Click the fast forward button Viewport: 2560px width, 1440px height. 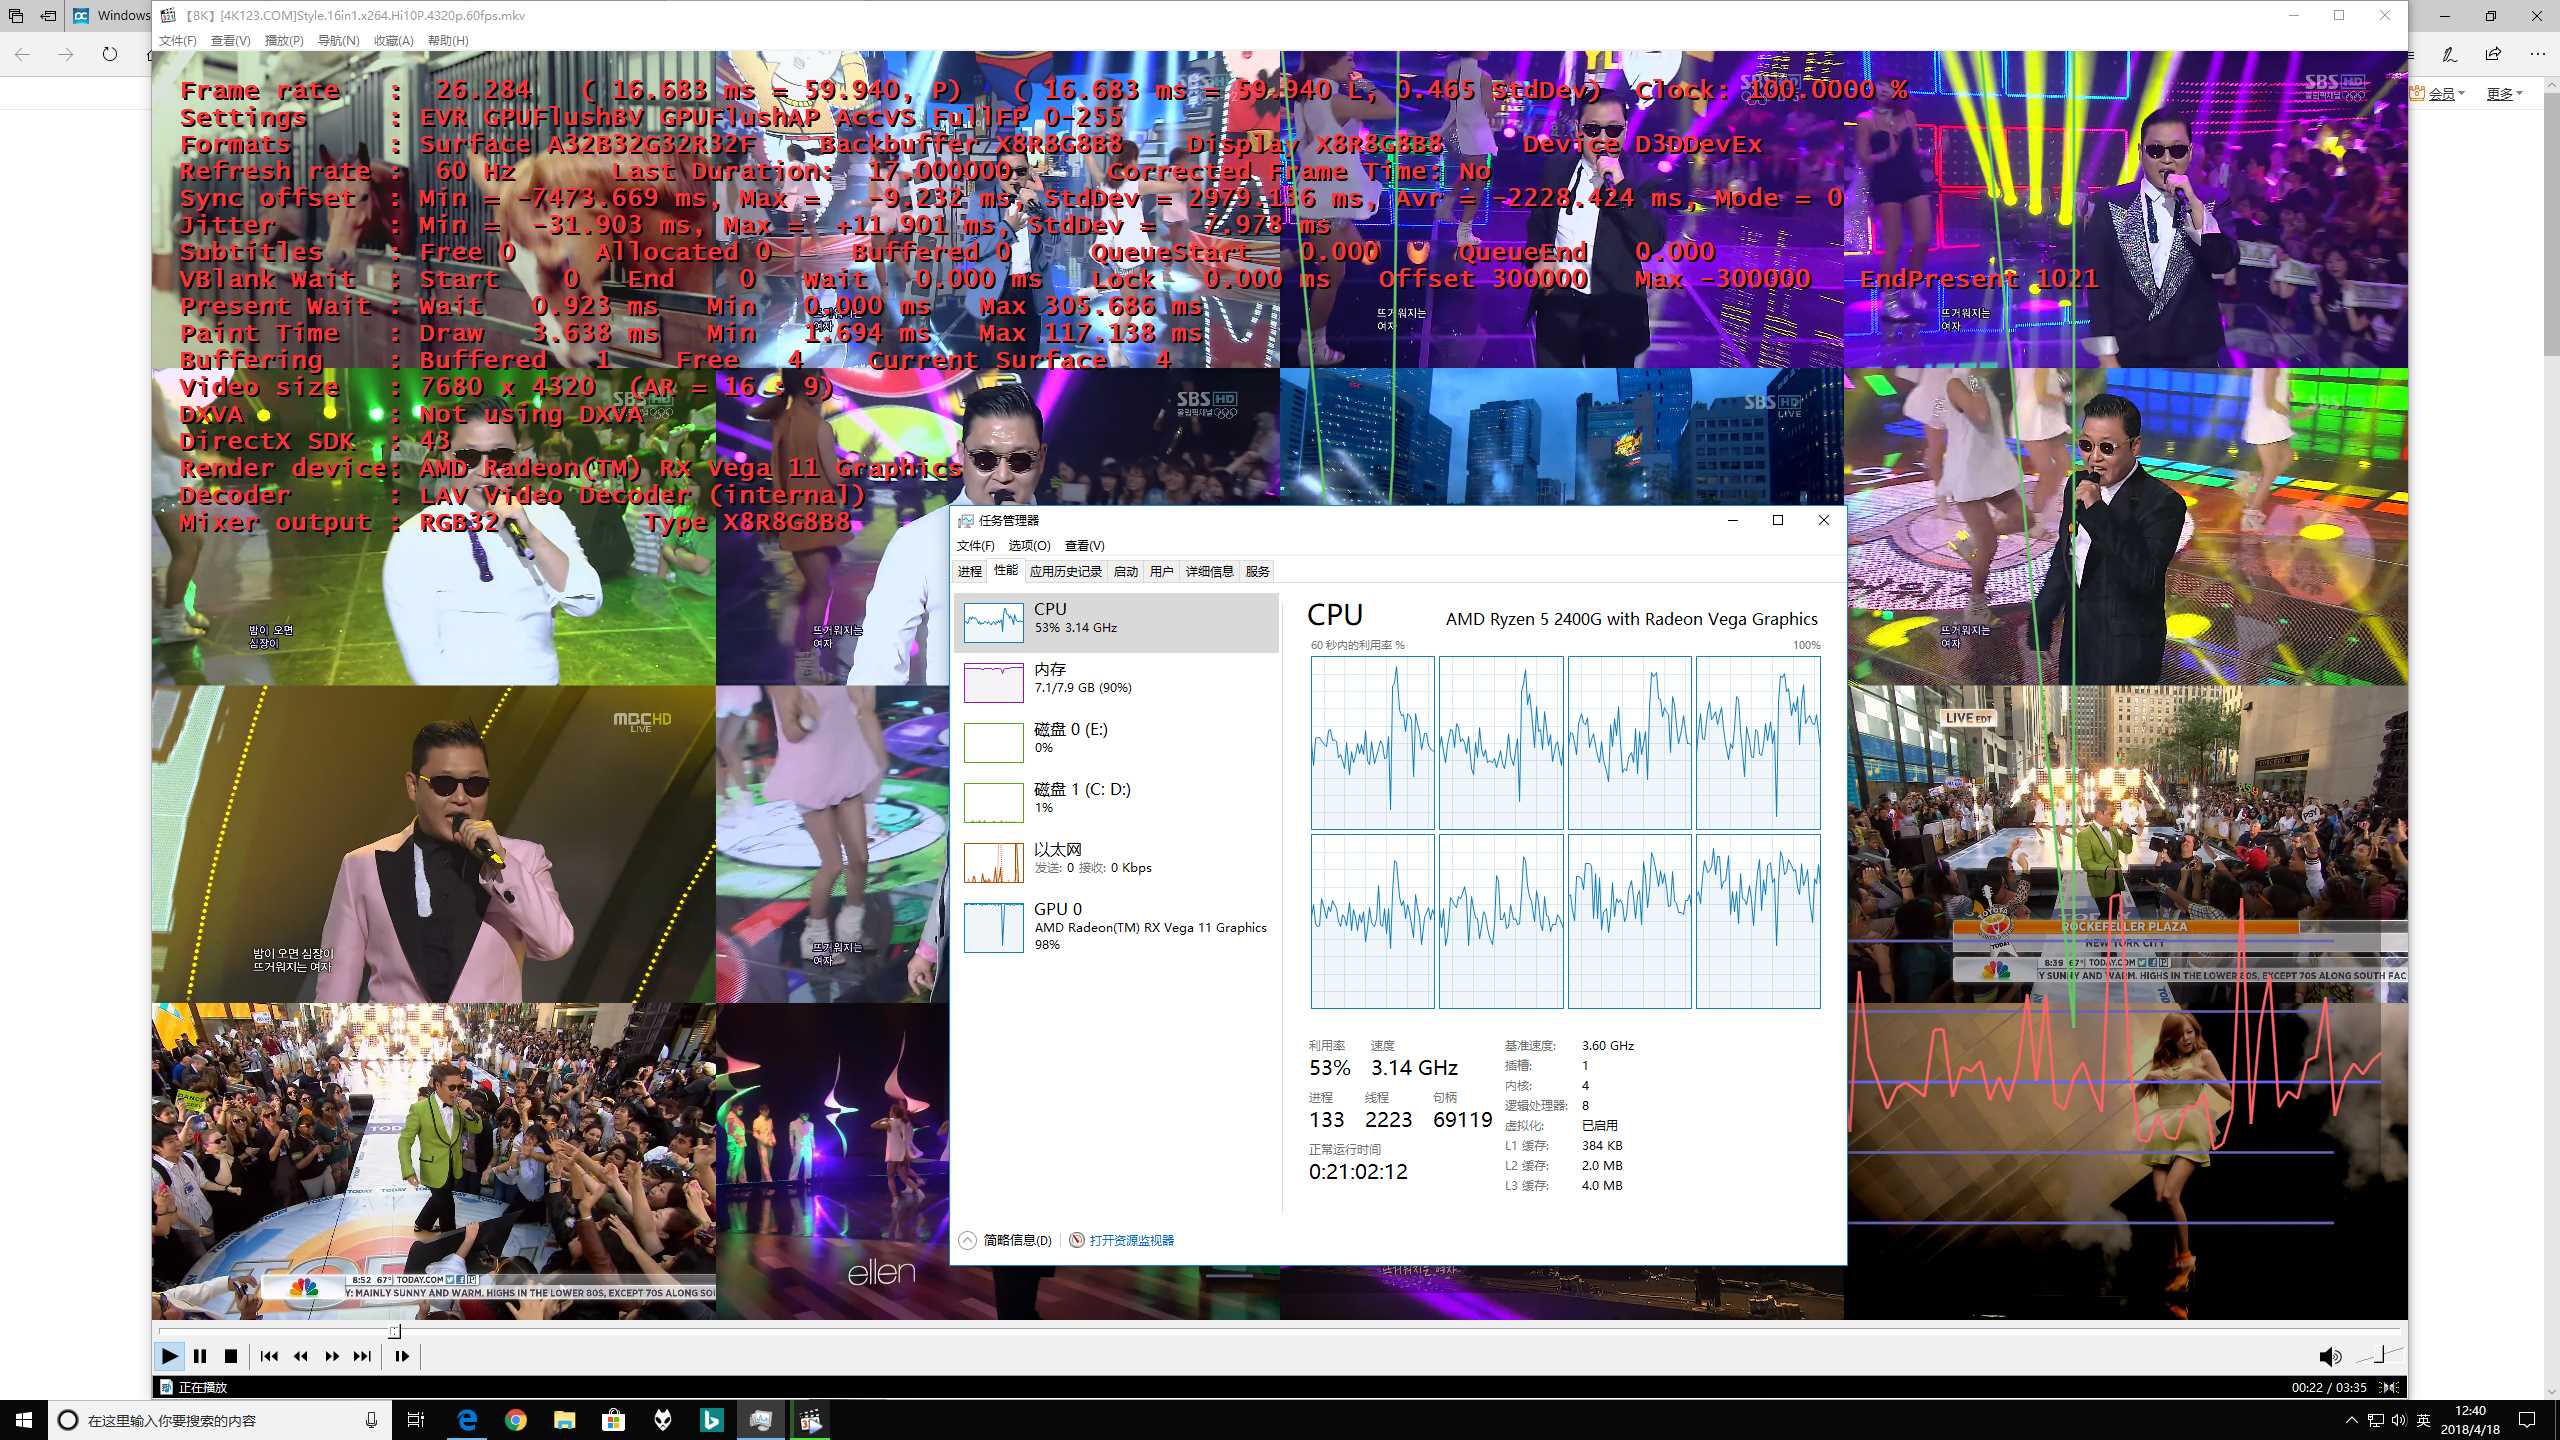point(332,1356)
